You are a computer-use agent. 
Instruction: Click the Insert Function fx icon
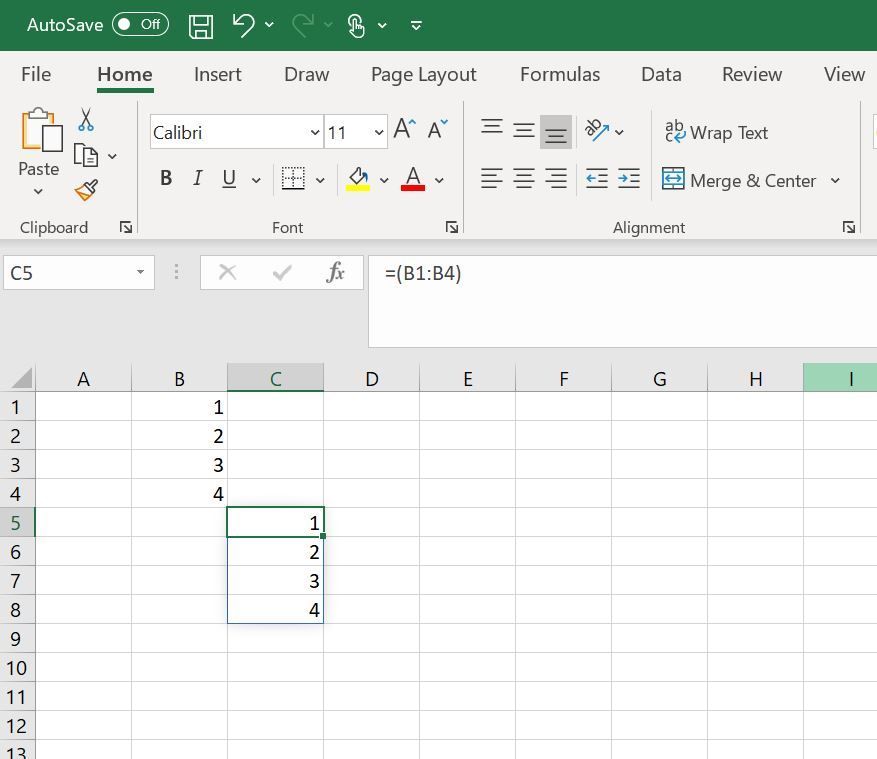pyautogui.click(x=335, y=272)
